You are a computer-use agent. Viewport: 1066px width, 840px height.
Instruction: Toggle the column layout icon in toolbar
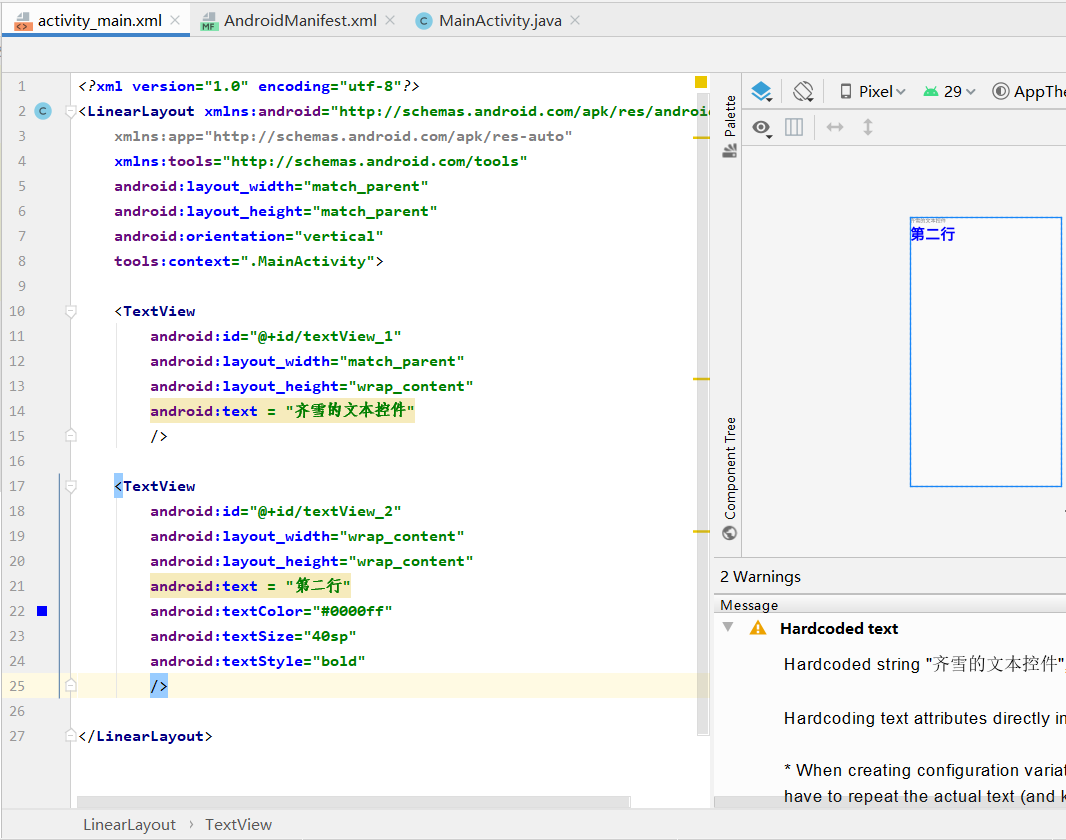[x=794, y=127]
